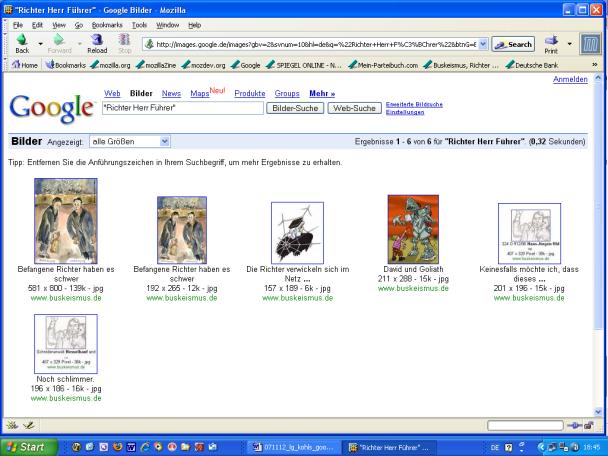Launch Firefox from the quick launch bar

pos(117,447)
